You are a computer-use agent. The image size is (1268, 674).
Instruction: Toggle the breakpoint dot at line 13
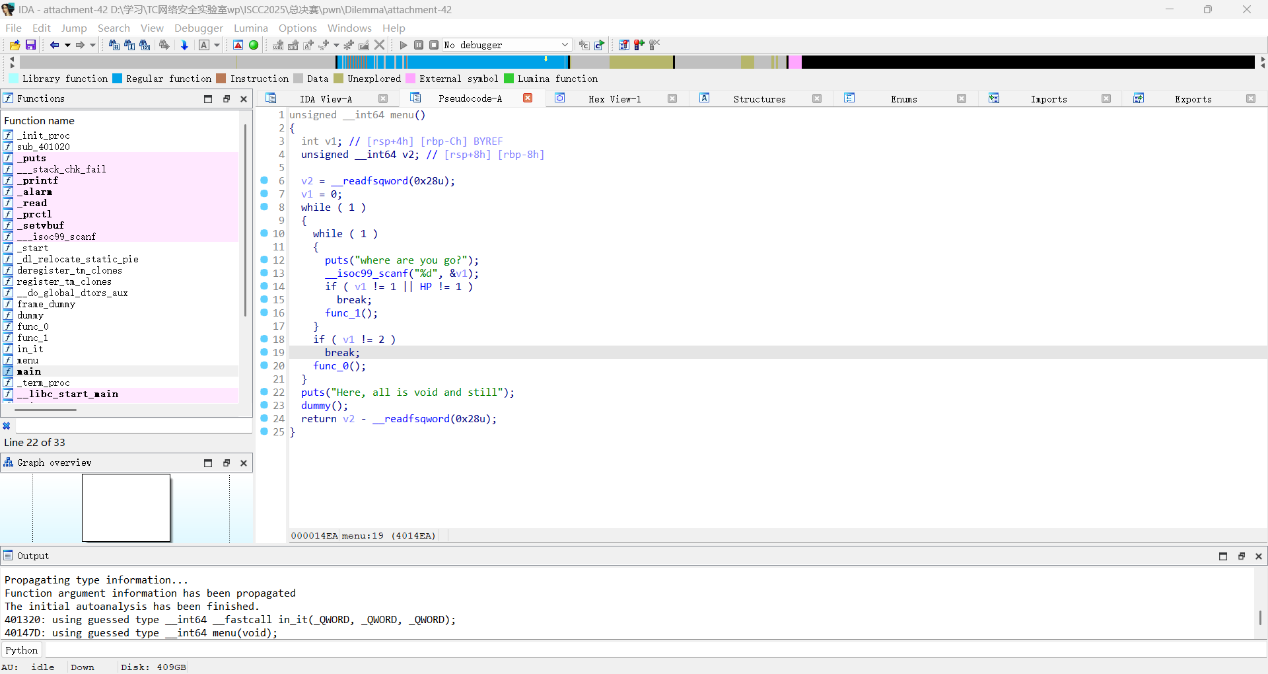pos(264,273)
